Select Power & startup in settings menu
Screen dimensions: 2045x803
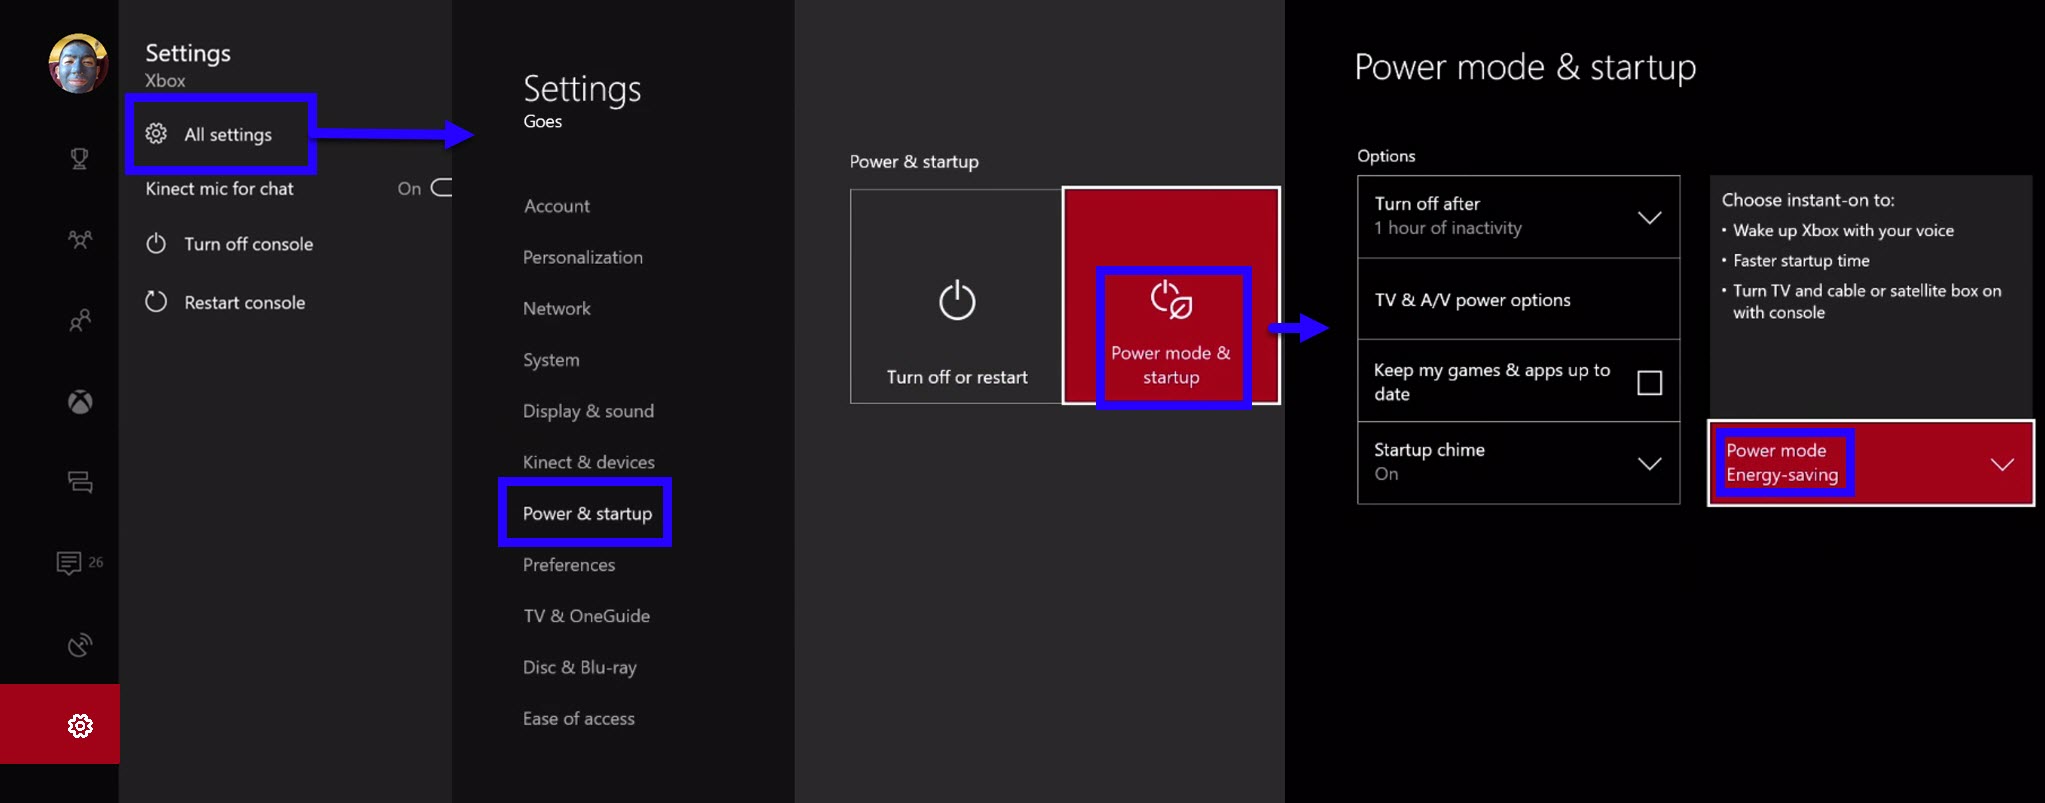(587, 513)
